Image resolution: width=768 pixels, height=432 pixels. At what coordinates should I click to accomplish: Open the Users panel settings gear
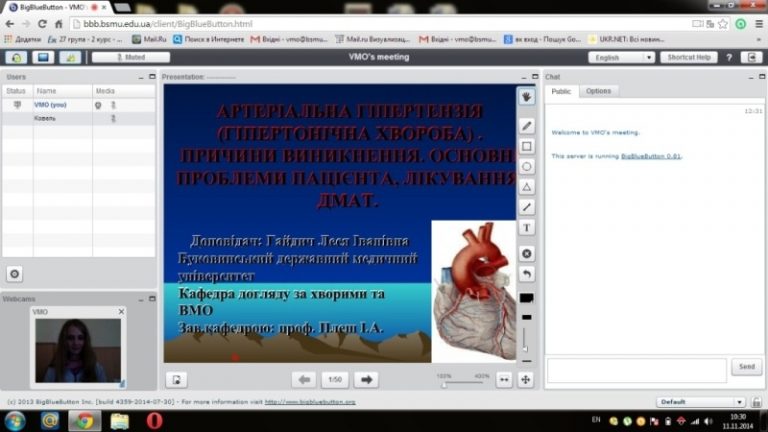pyautogui.click(x=15, y=274)
